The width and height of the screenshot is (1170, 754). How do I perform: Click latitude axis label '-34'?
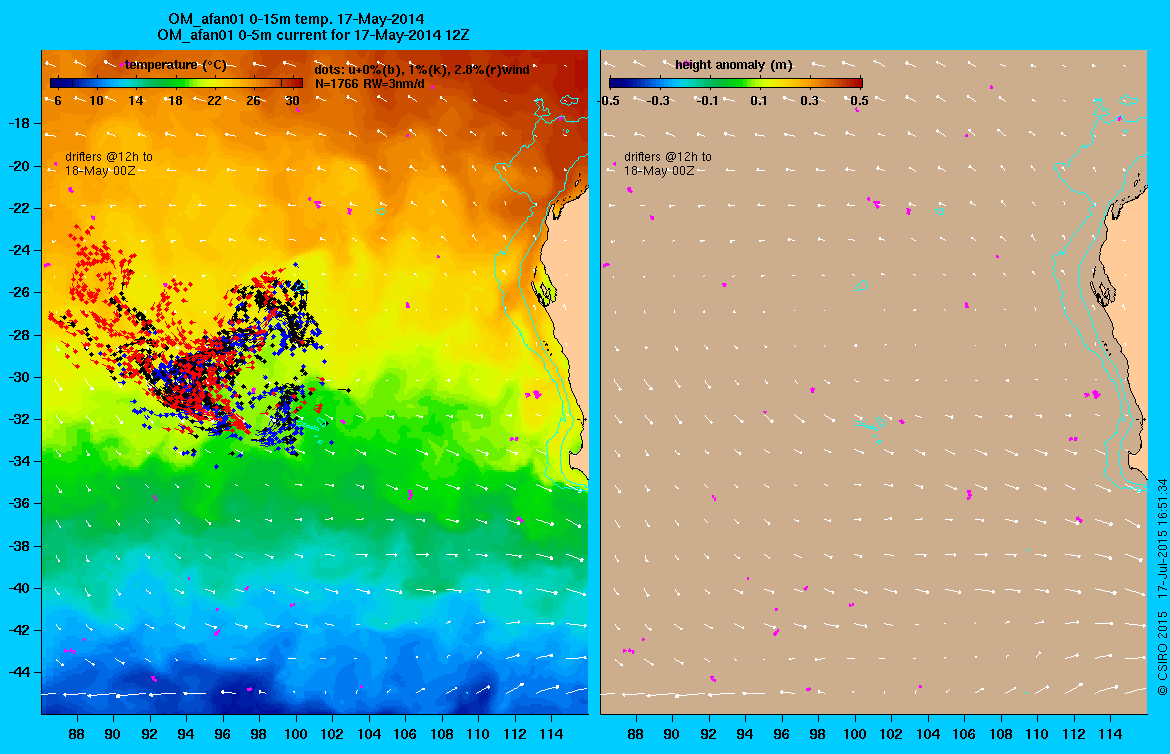pos(19,461)
